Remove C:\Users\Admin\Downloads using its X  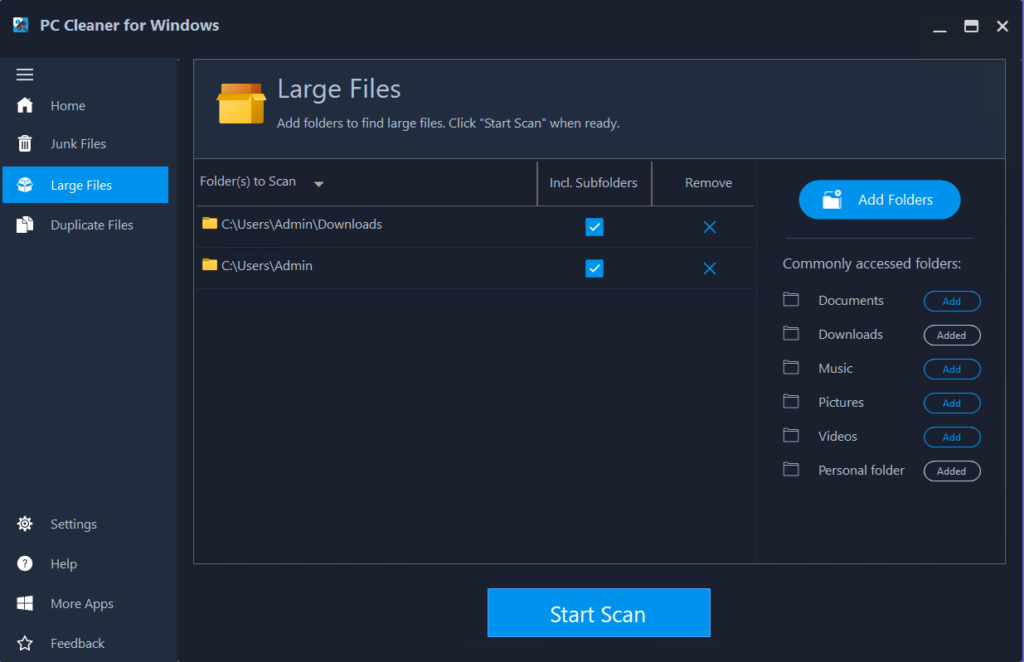coord(709,227)
